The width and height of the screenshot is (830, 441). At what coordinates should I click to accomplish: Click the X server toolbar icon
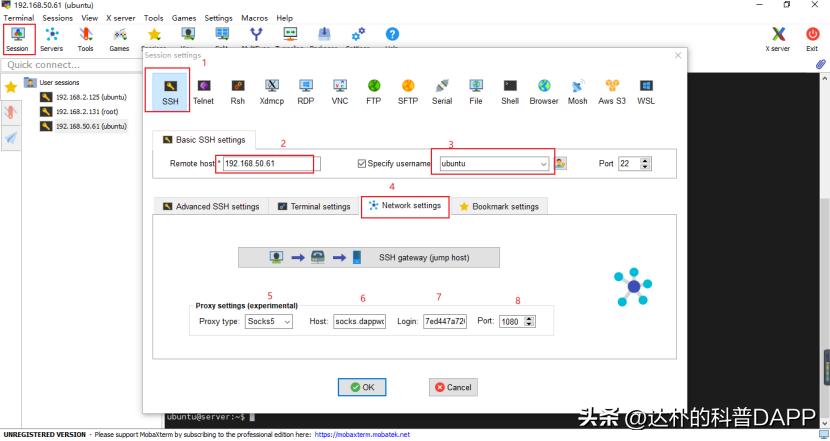point(778,39)
